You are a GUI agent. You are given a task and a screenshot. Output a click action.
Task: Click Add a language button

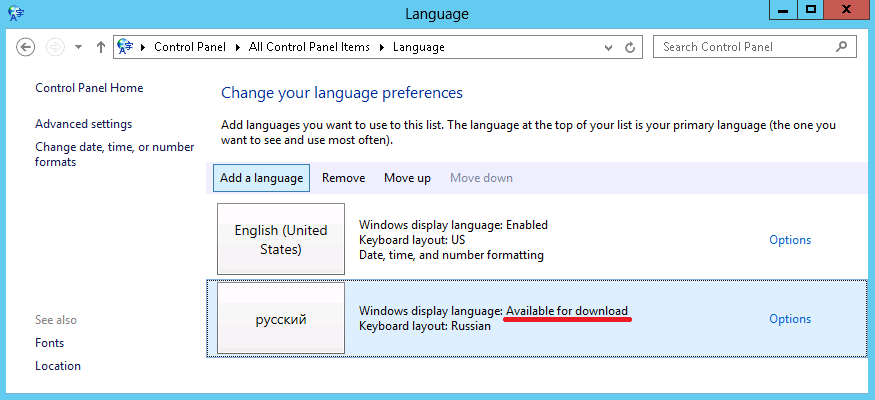point(261,178)
